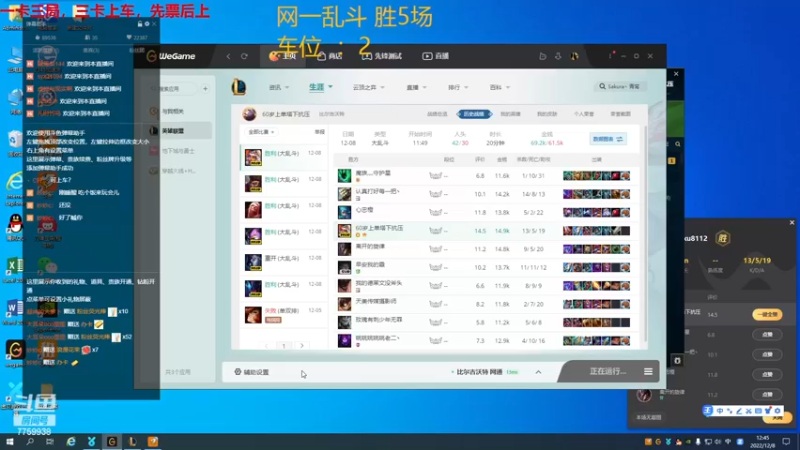Expand the 直播 dropdown beside 云顶之弈

[x=416, y=87]
